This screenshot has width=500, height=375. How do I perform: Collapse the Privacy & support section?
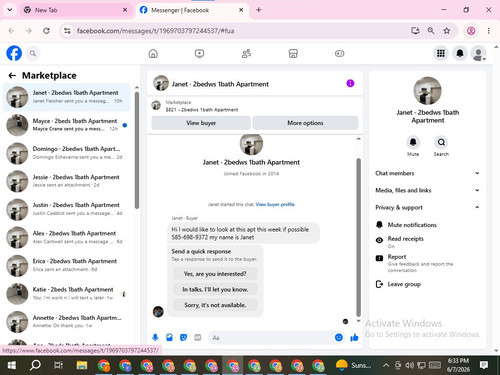427,207
